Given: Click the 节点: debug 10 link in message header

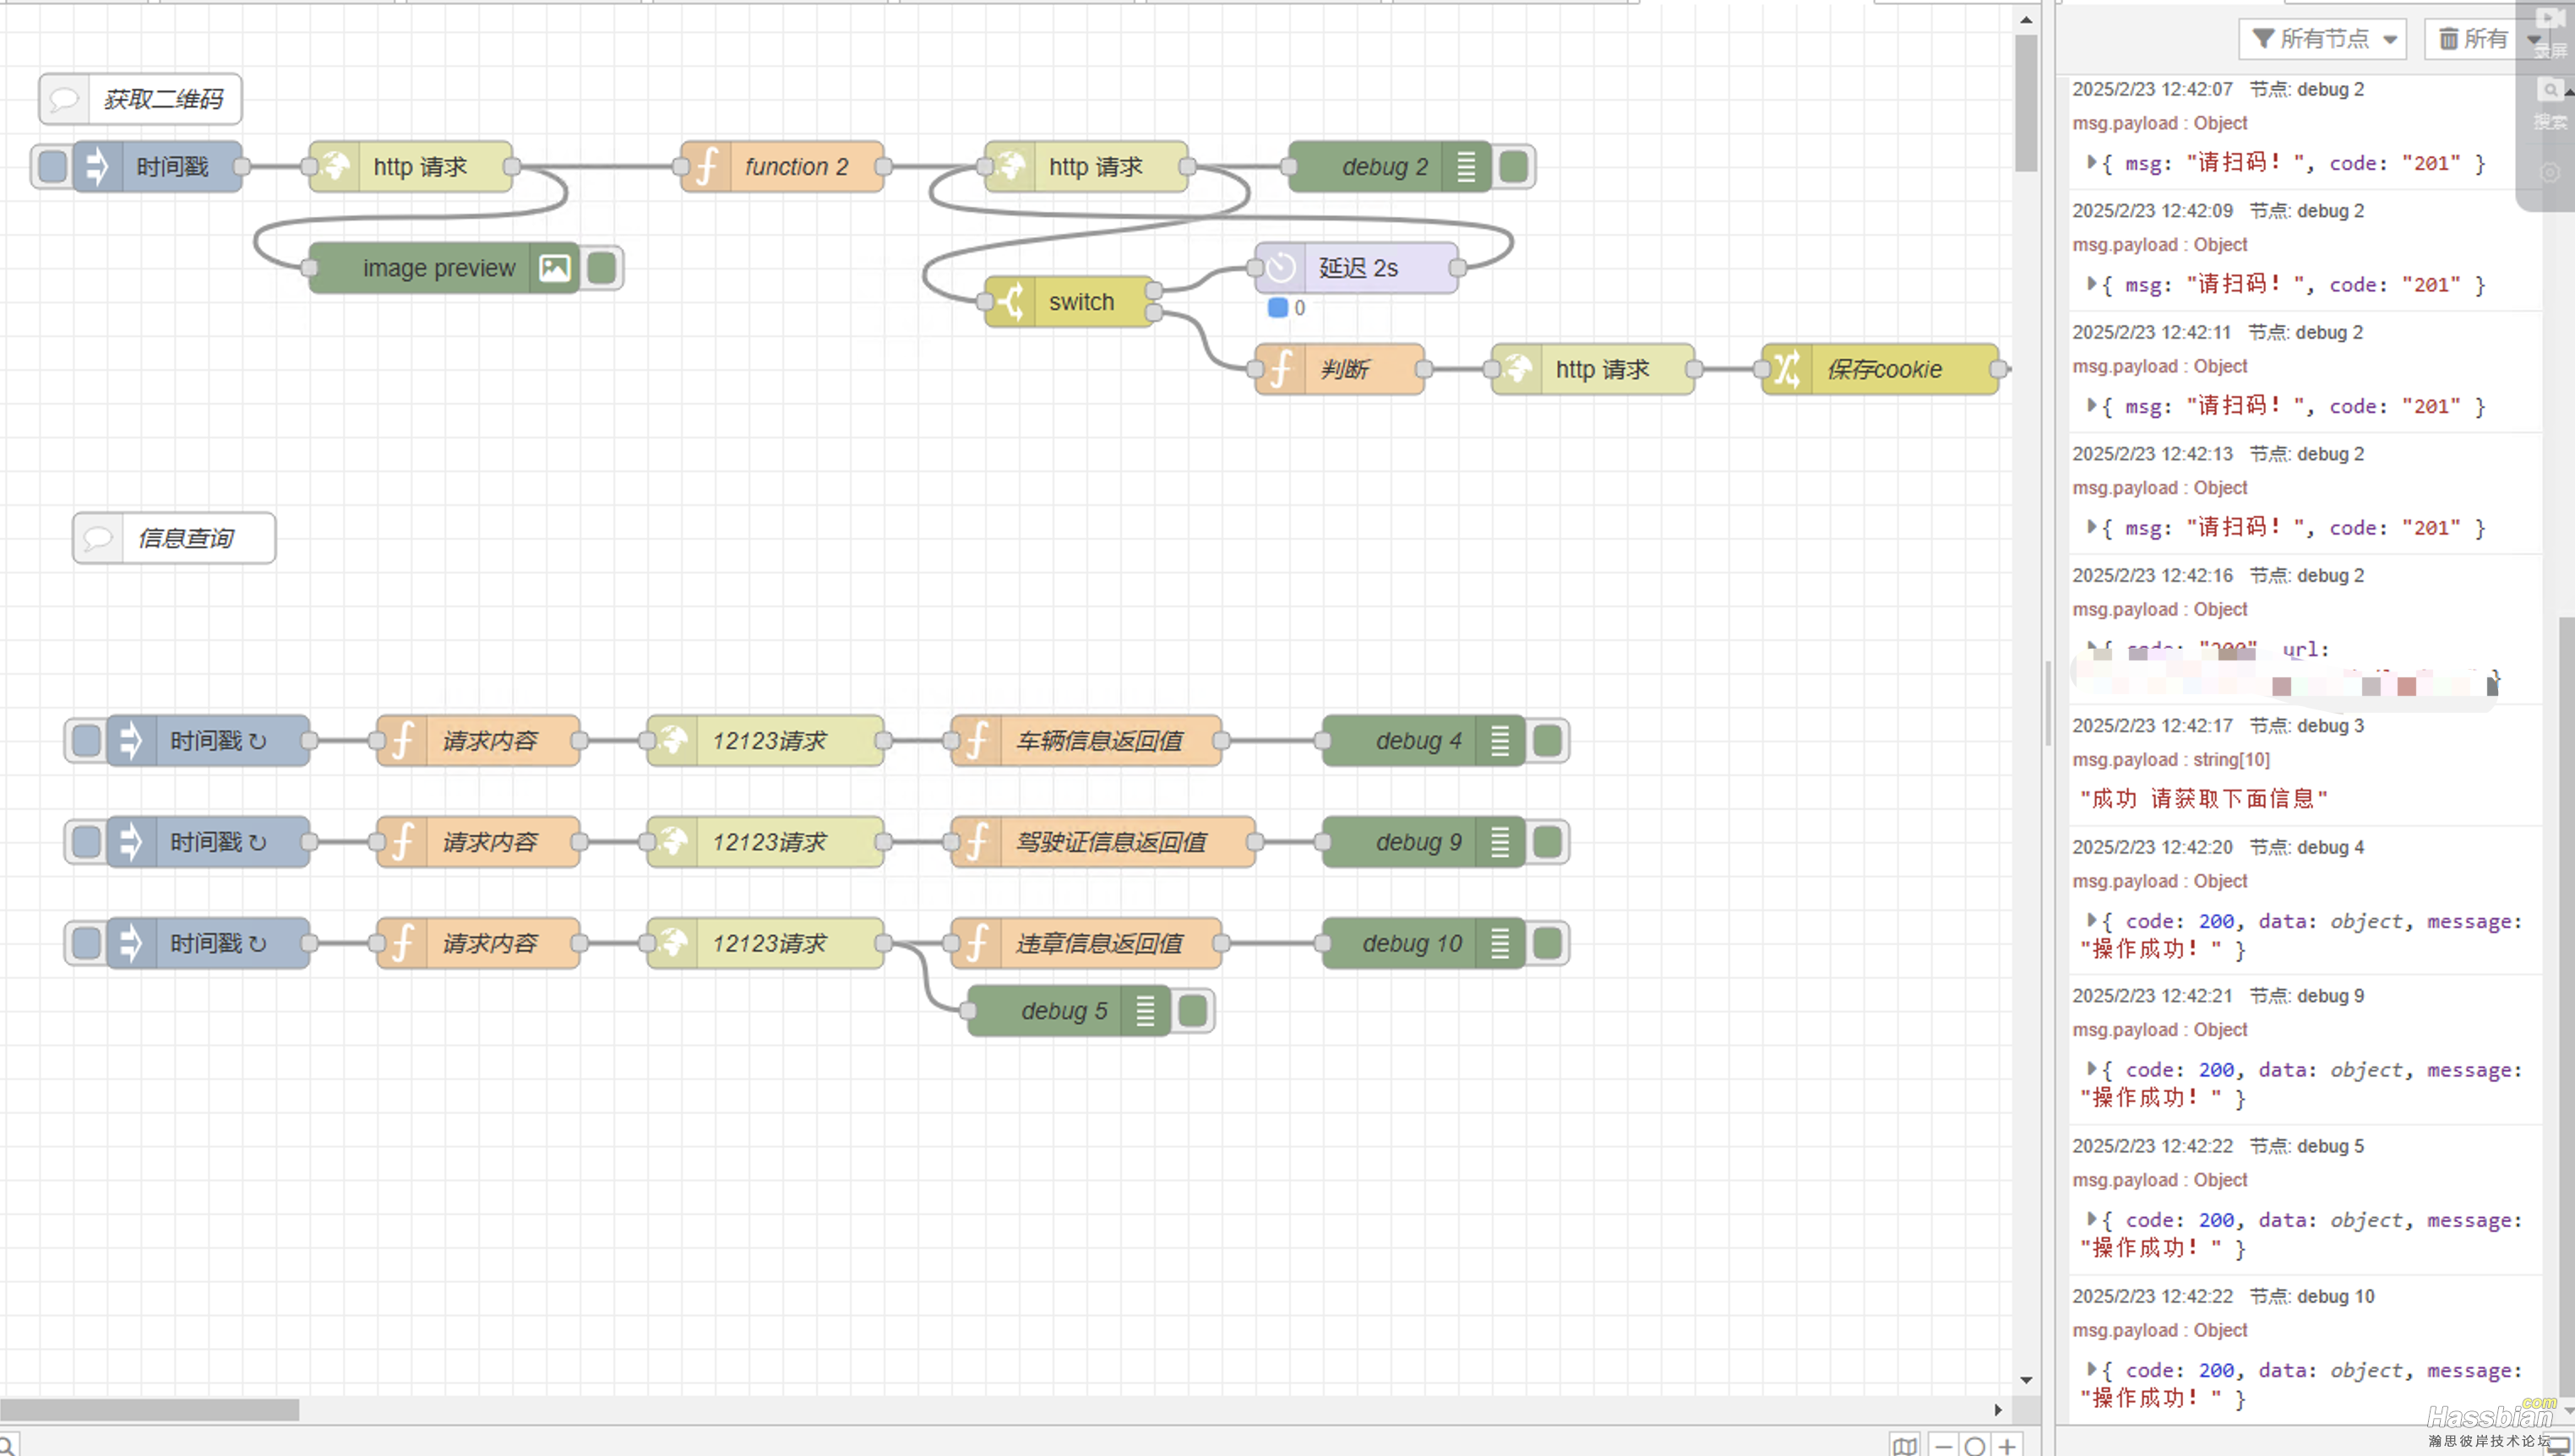Looking at the screenshot, I should pyautogui.click(x=2312, y=1296).
